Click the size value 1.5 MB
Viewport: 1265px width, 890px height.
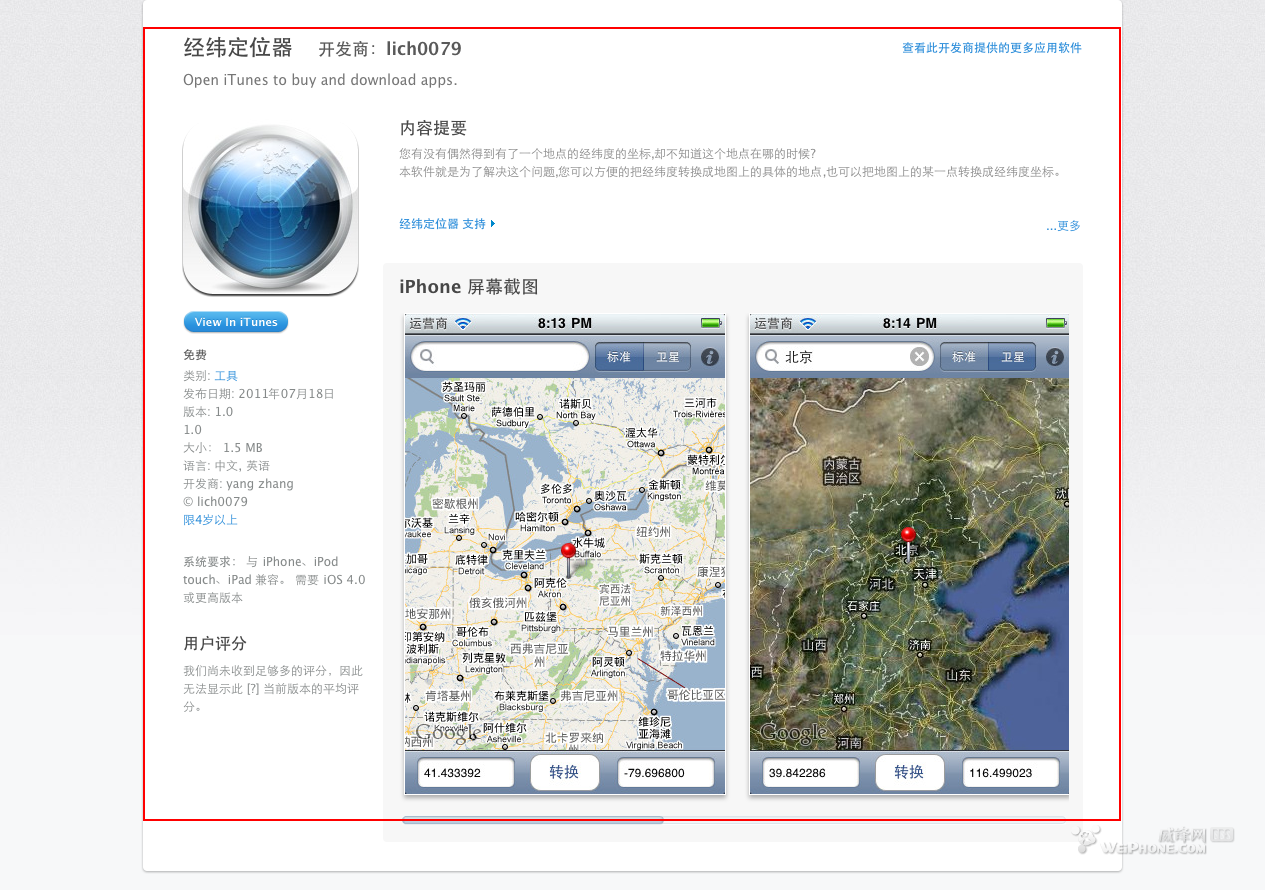point(243,448)
